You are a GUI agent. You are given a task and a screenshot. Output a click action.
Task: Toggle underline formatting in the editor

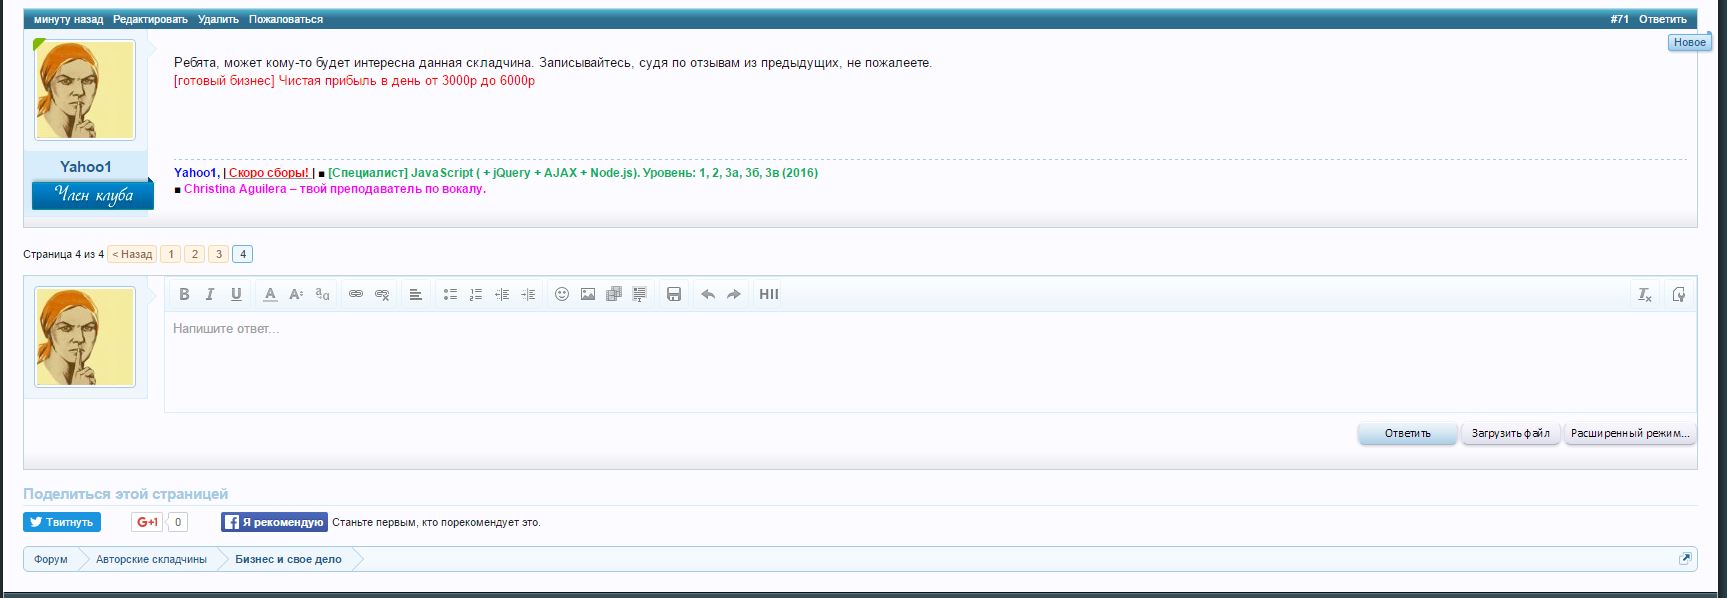pyautogui.click(x=236, y=294)
